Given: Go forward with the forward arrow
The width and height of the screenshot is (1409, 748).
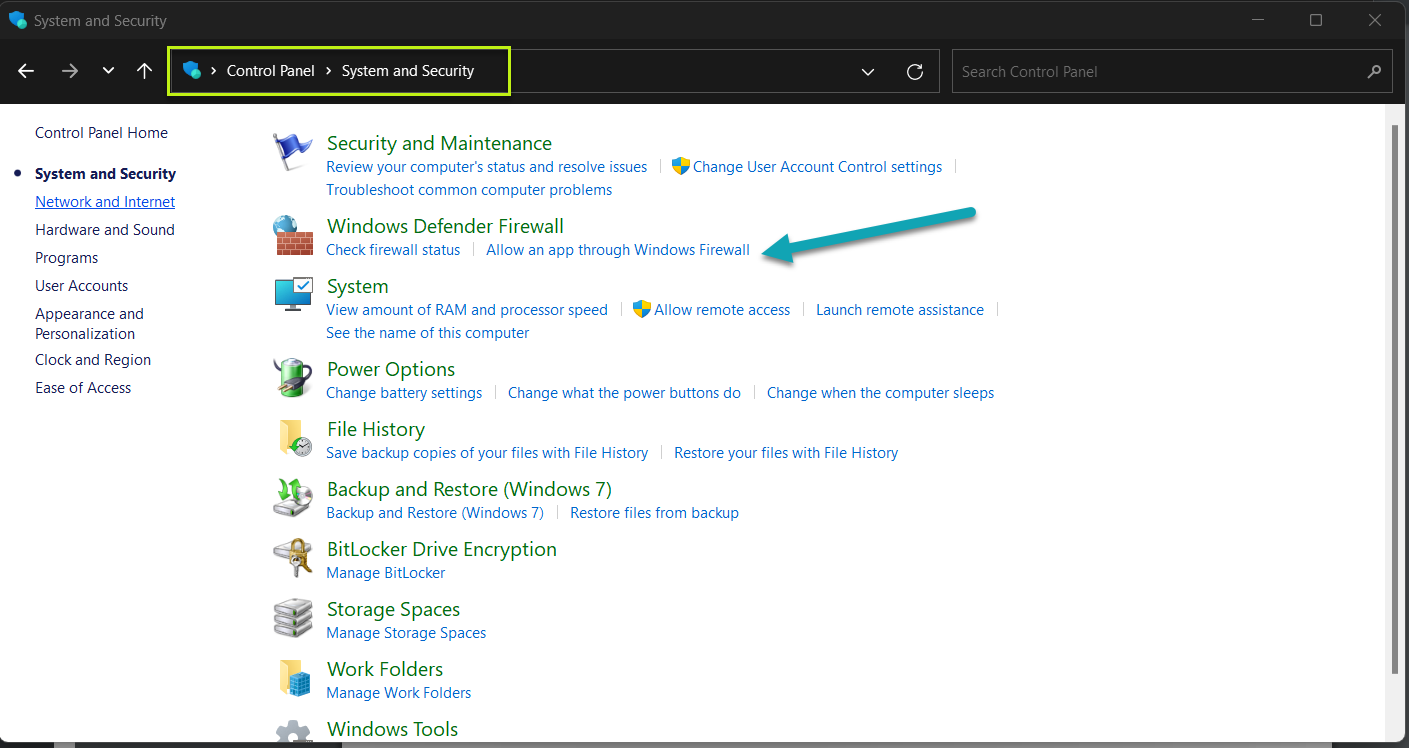Looking at the screenshot, I should pos(69,71).
